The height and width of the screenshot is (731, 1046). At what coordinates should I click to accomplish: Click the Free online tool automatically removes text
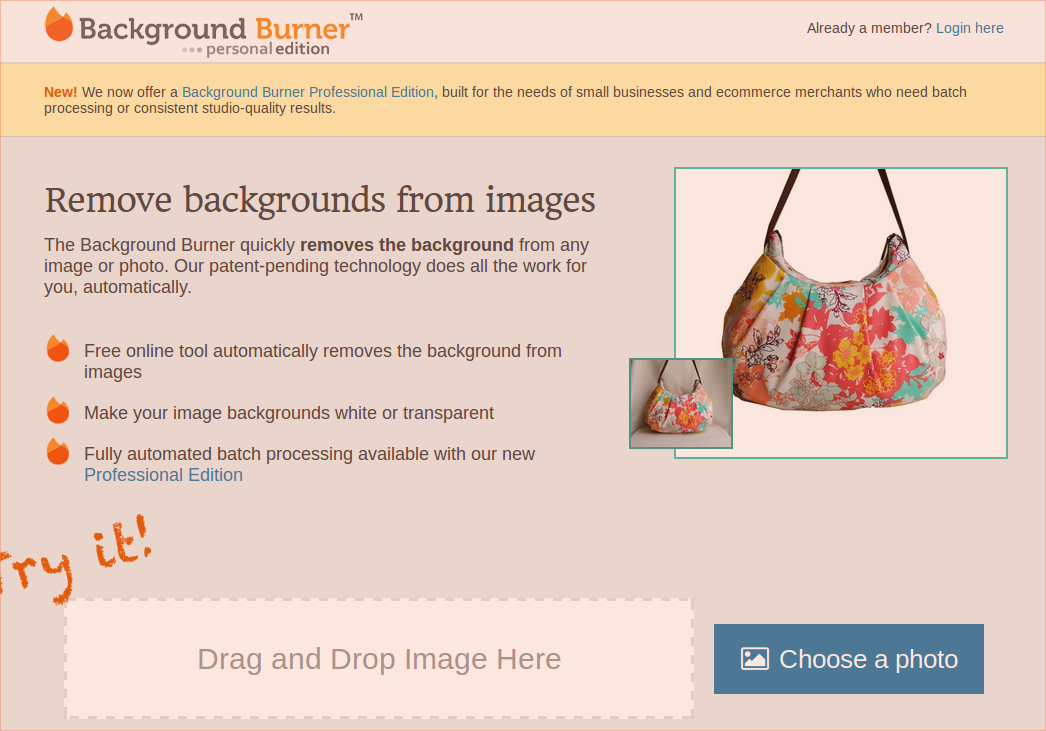(x=323, y=361)
